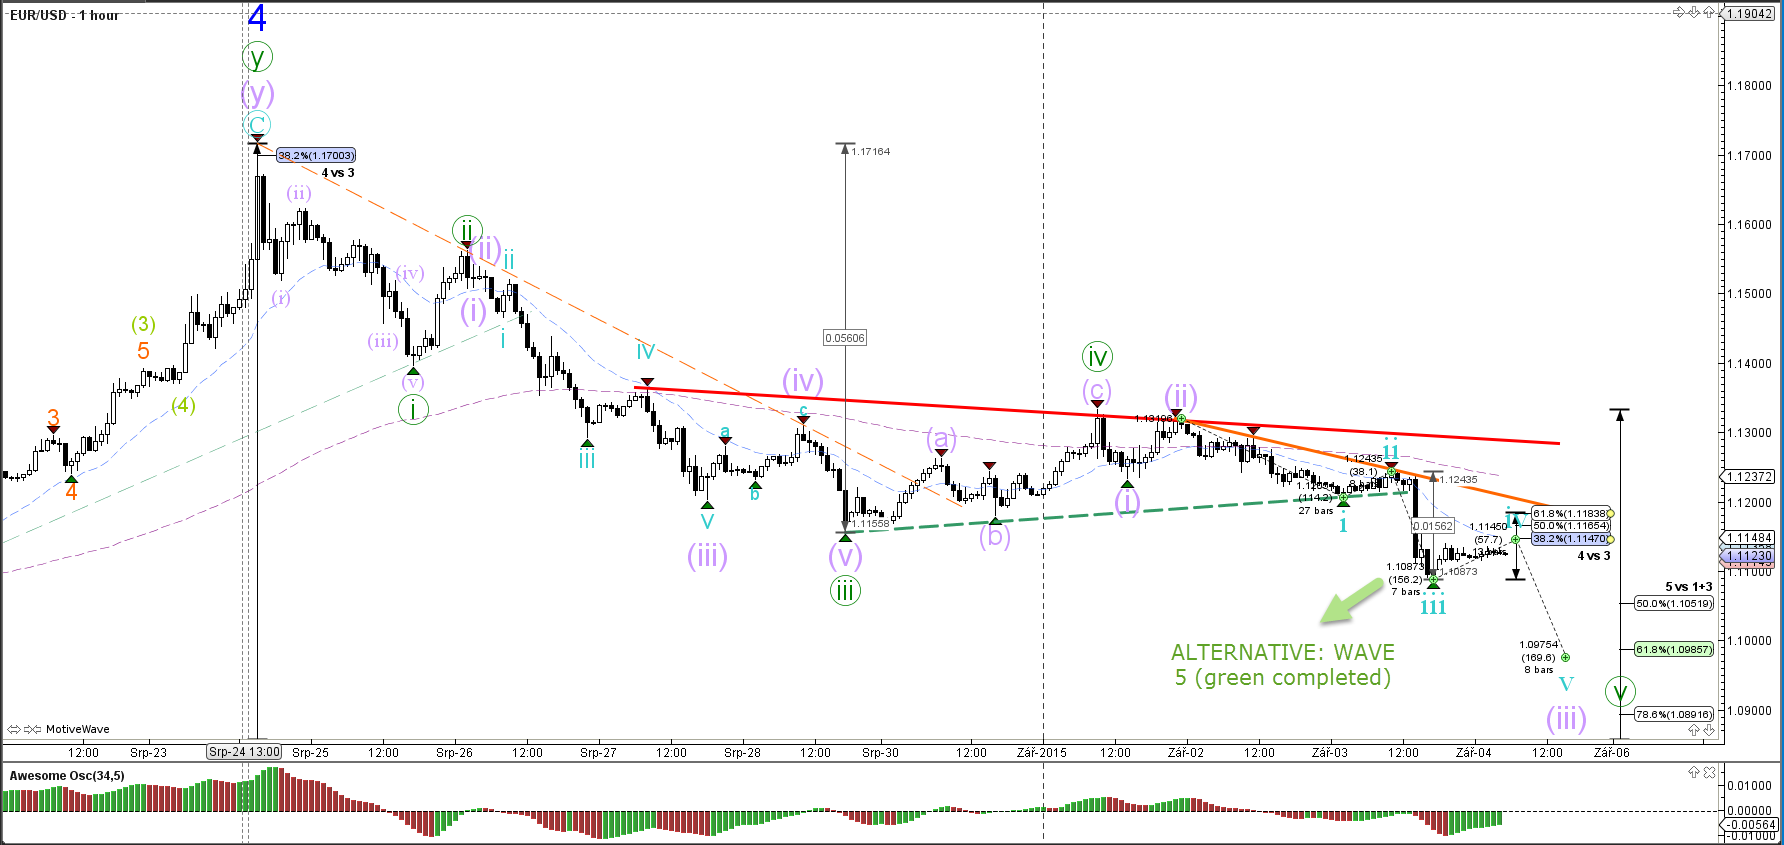Click the -0.00564 oscillator value marker
Viewport: 1784px width, 845px height.
pyautogui.click(x=1749, y=825)
